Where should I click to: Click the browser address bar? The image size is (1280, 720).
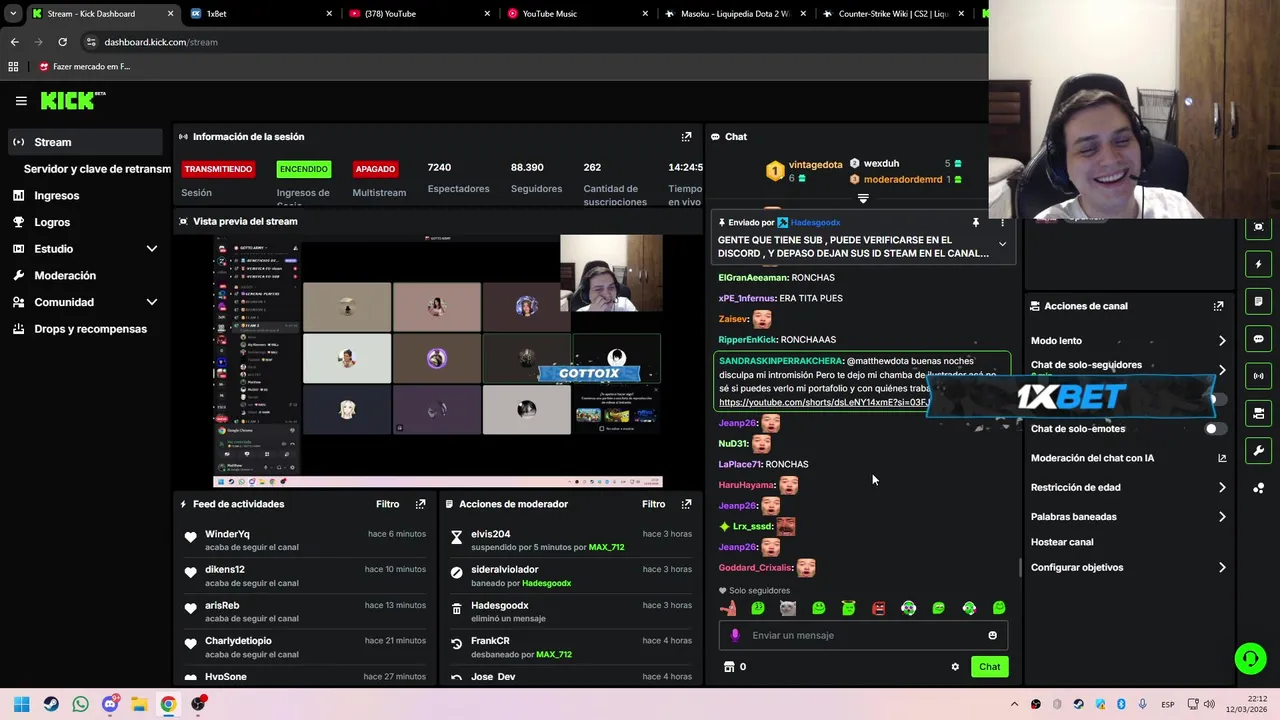(530, 42)
